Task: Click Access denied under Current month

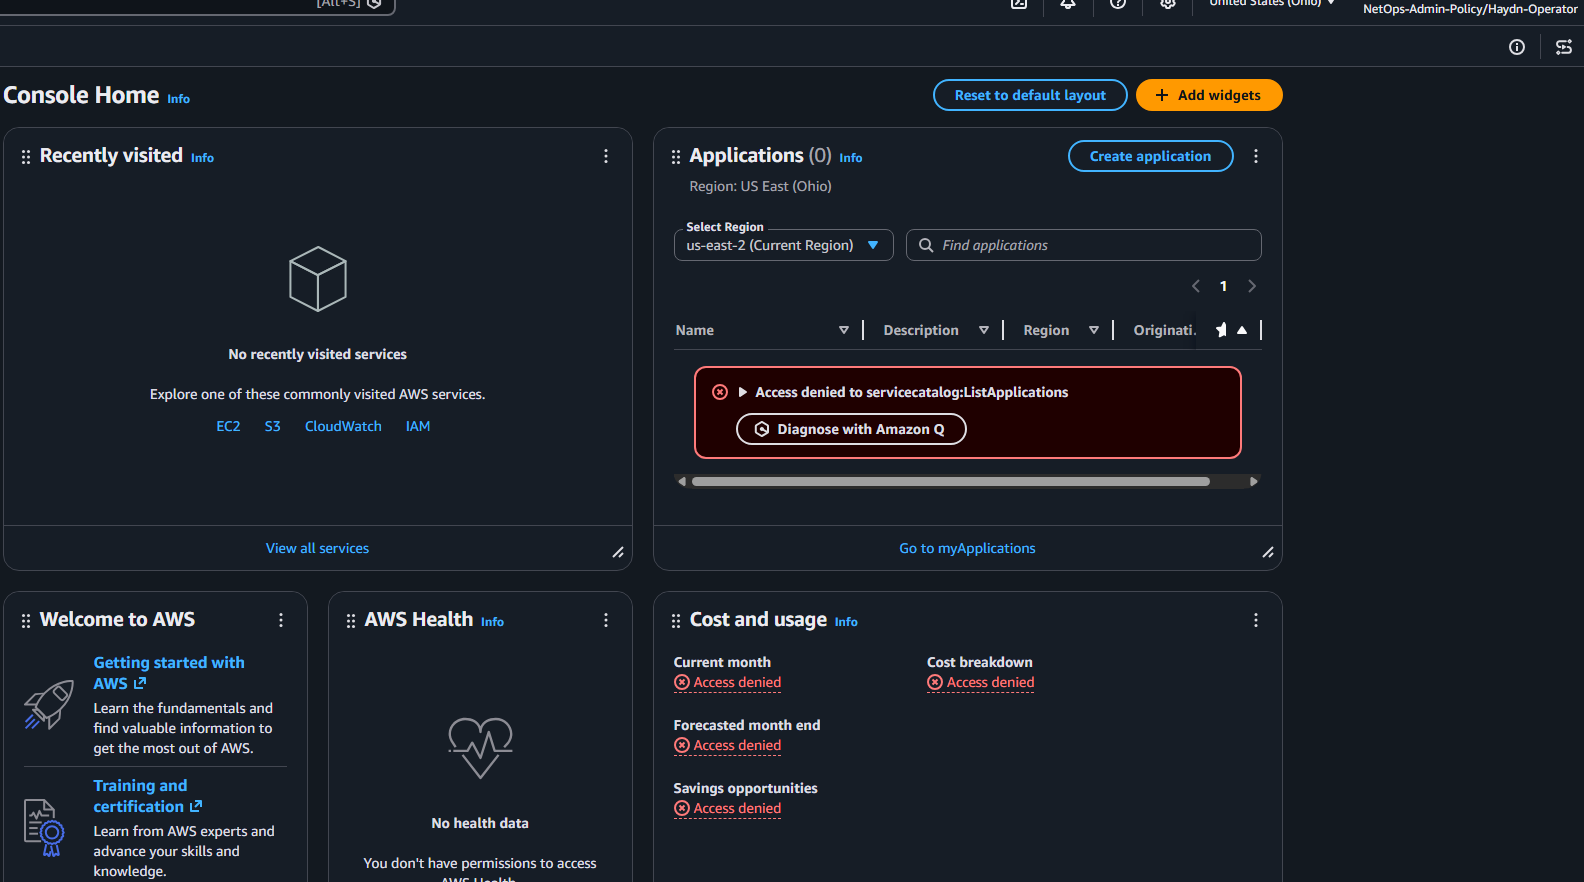Action: coord(727,682)
